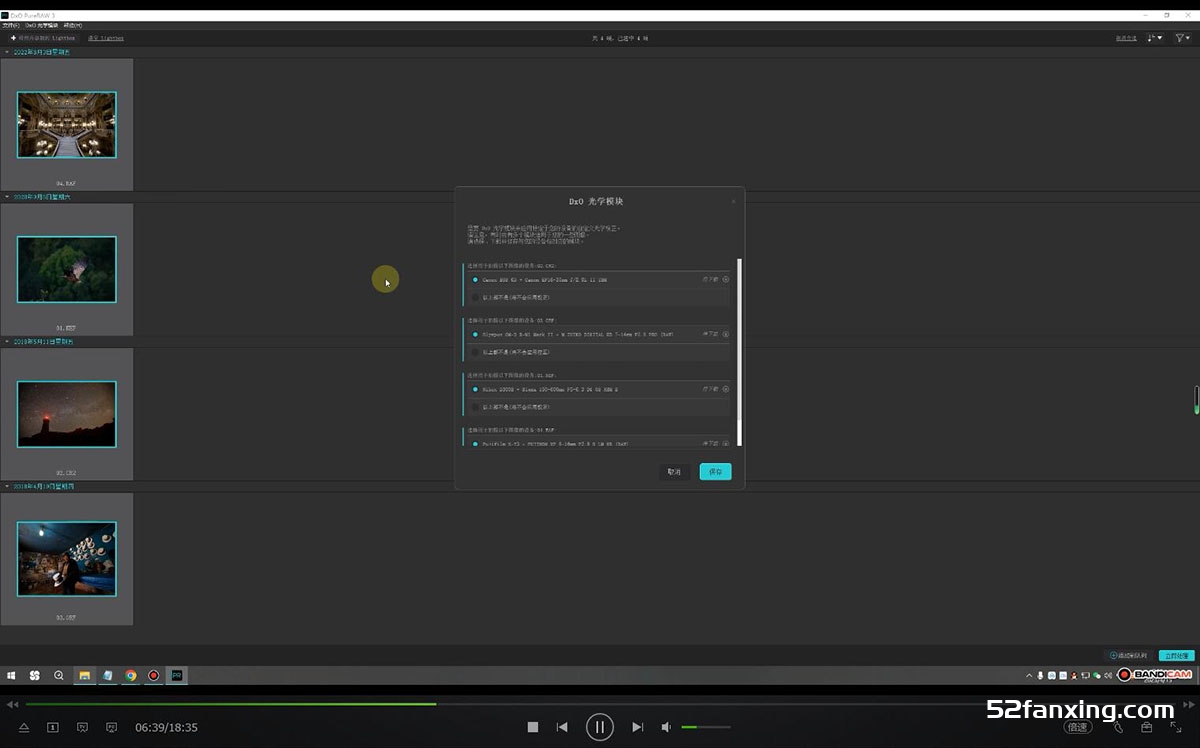Viewport: 1200px width, 748px height.
Task: Expand the system tray hidden icons arrow
Action: (x=1029, y=675)
